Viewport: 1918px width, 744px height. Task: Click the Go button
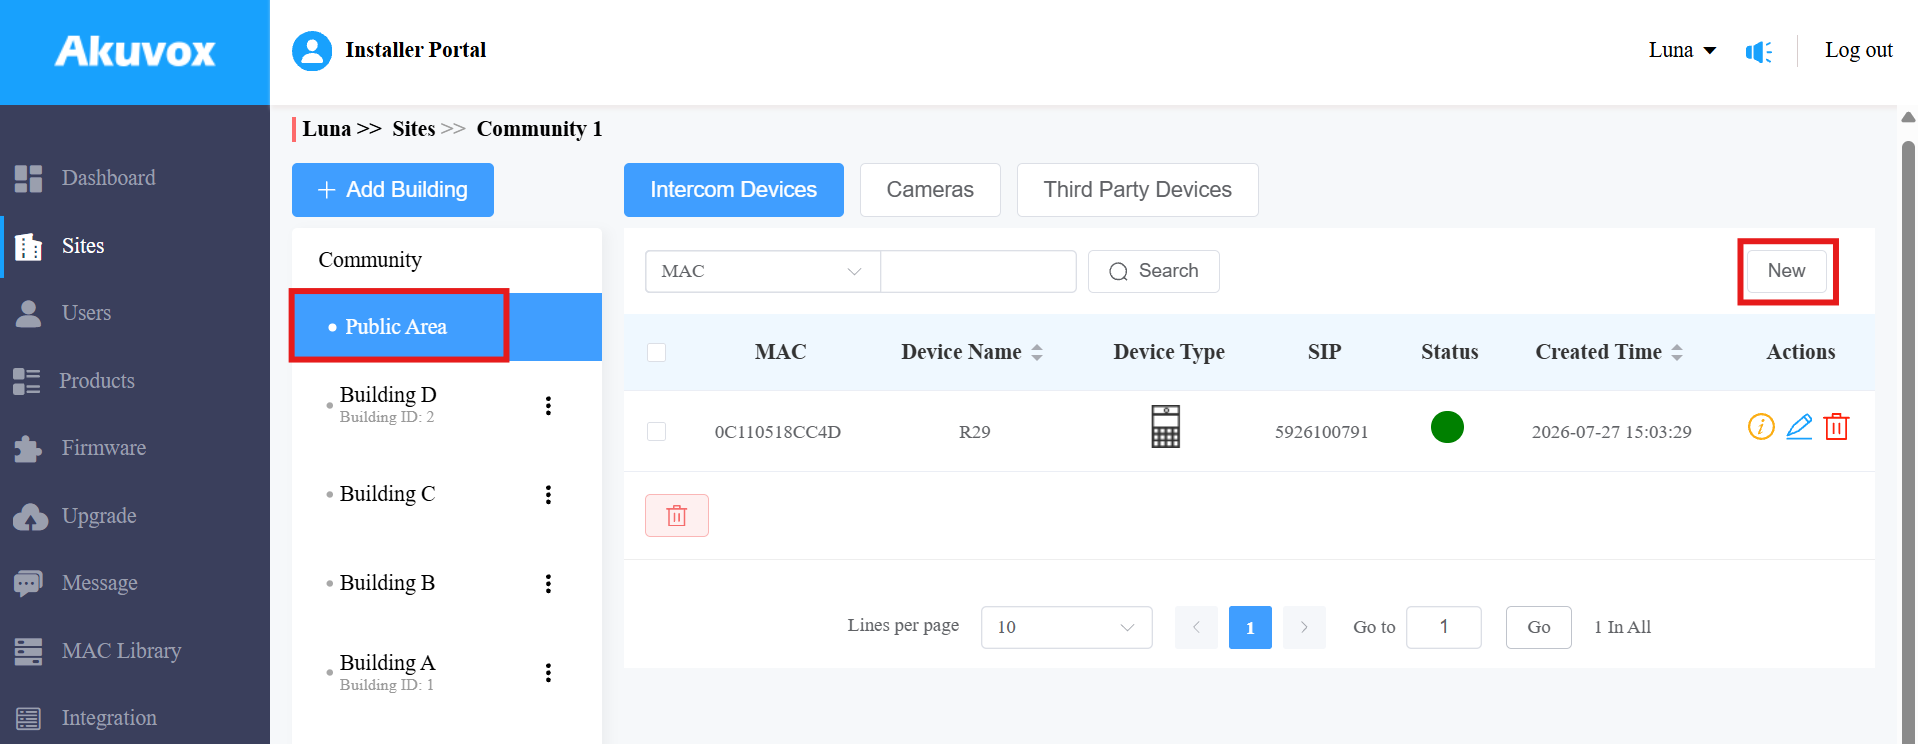(x=1539, y=627)
